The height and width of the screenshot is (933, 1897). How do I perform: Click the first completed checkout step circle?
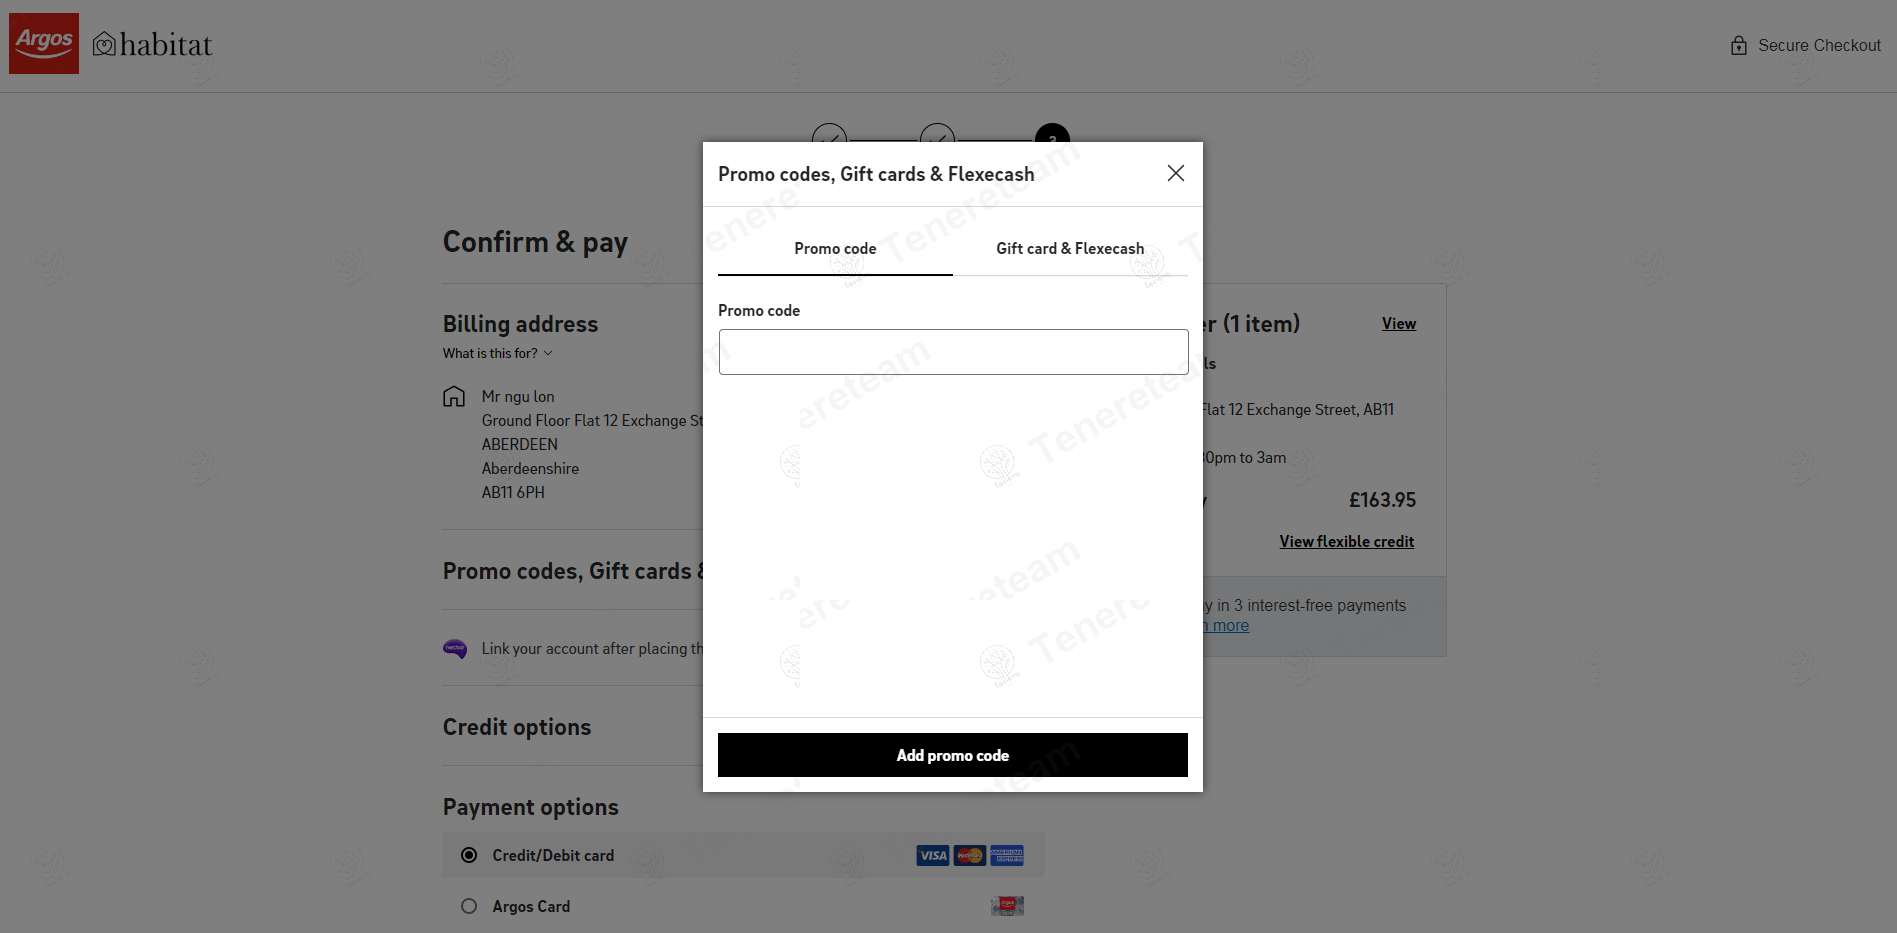pos(829,135)
